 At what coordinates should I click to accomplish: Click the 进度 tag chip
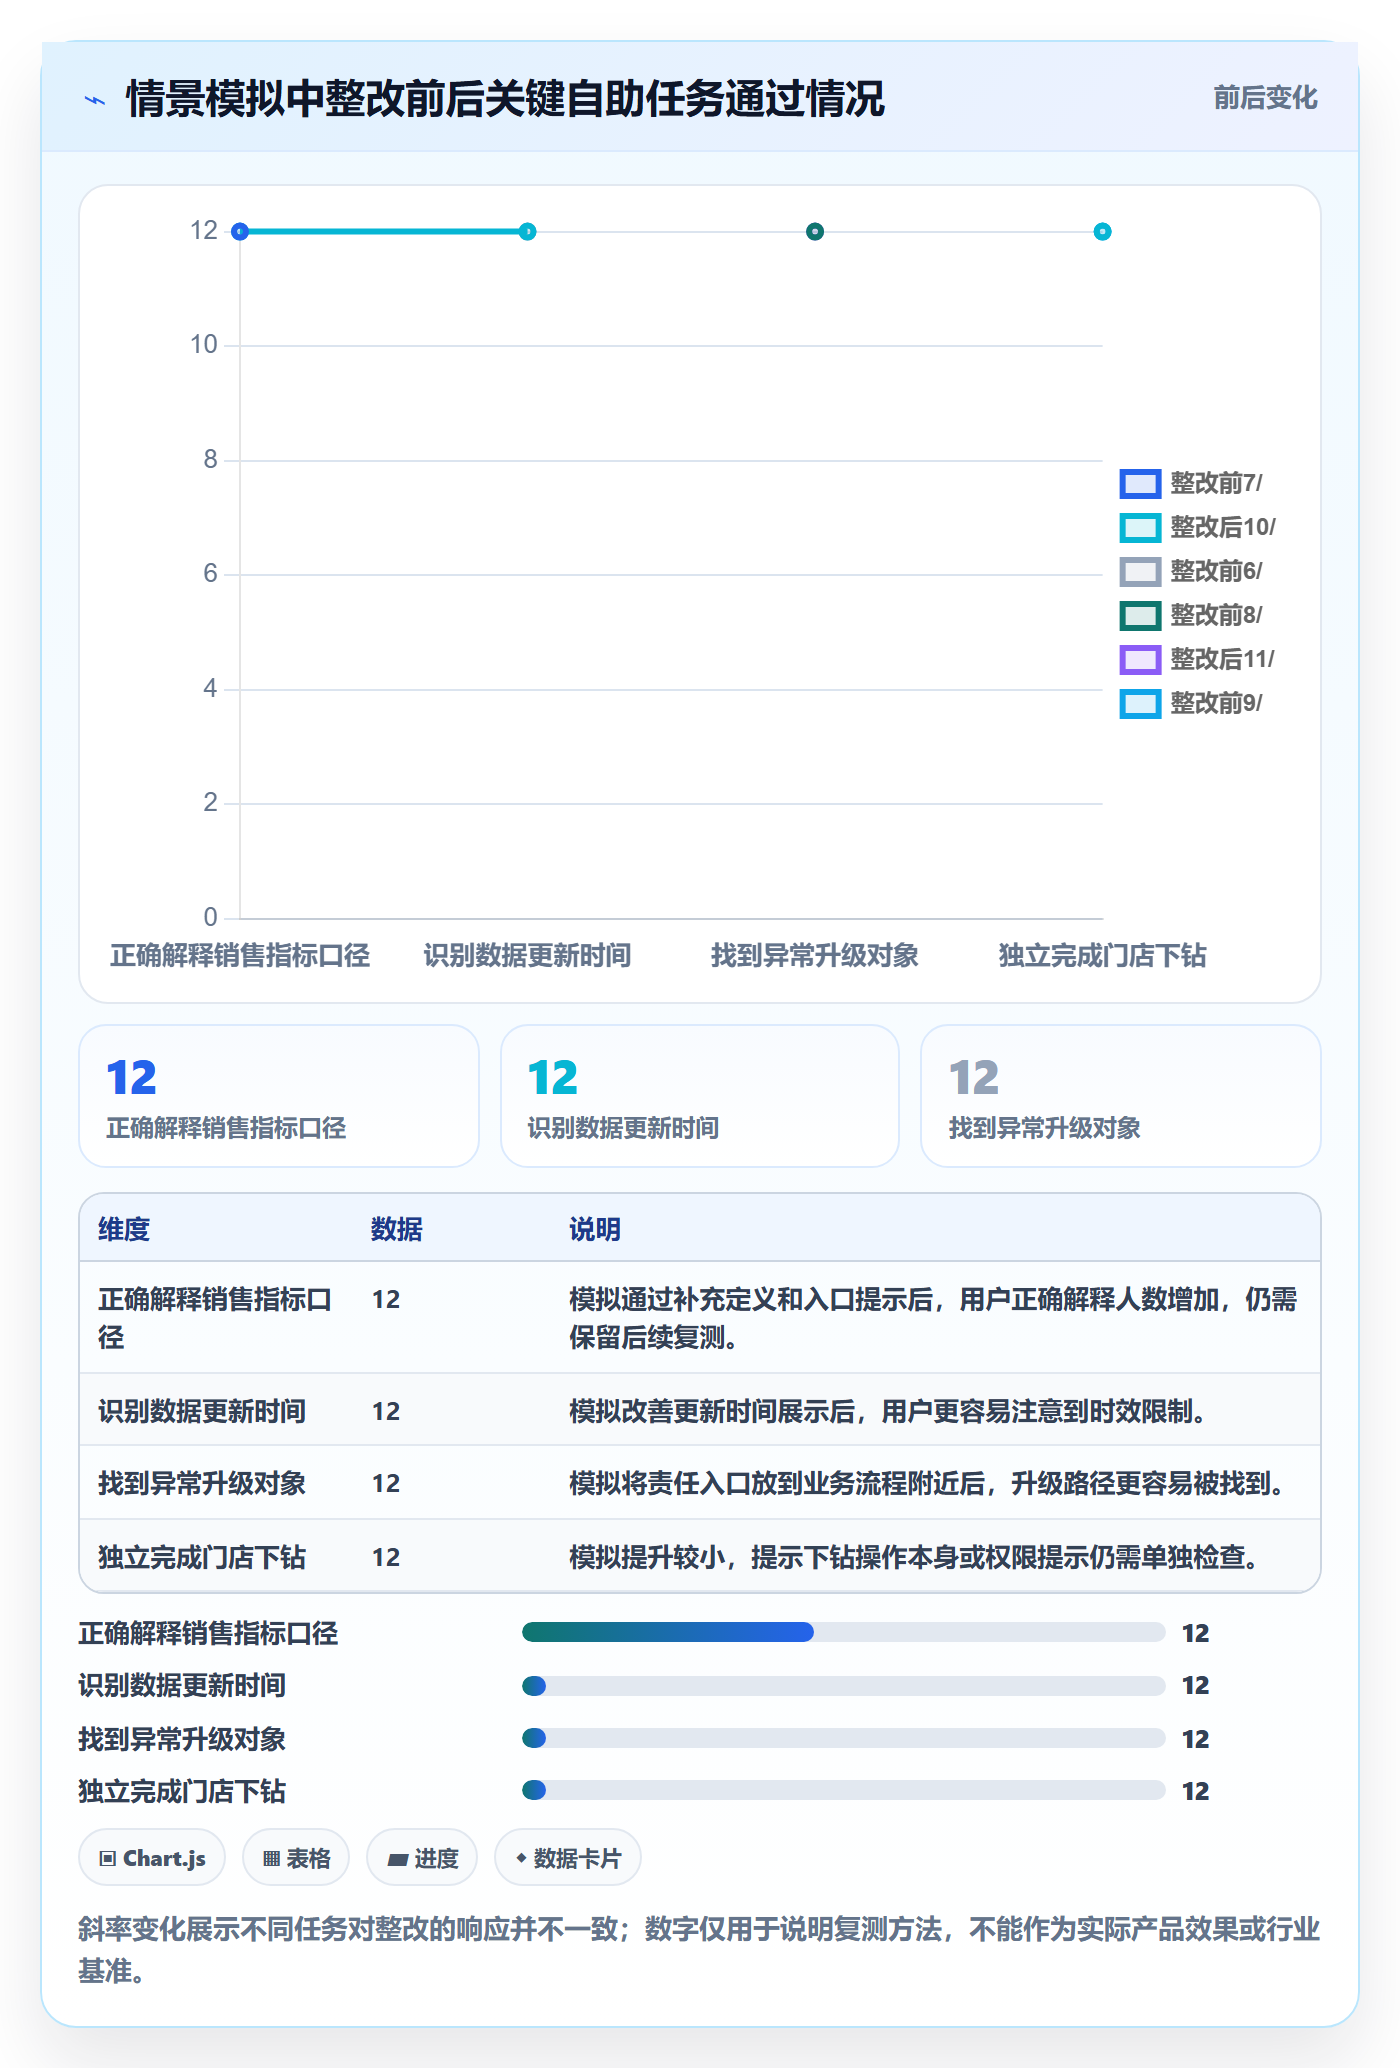[422, 1858]
